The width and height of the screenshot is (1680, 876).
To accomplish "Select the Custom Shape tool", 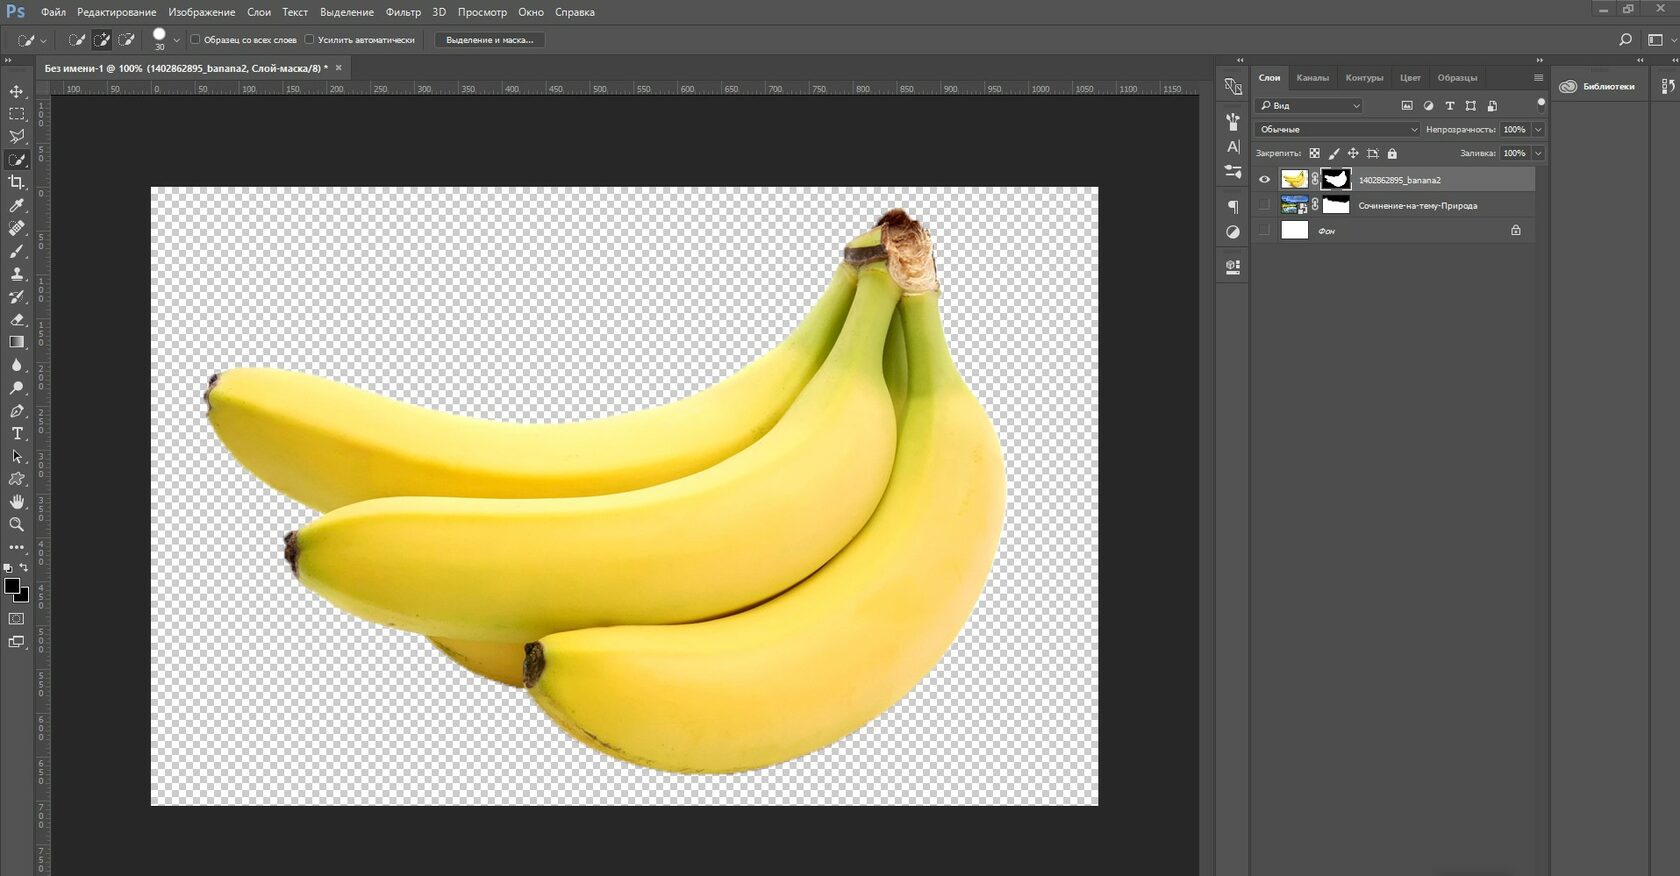I will pyautogui.click(x=17, y=479).
